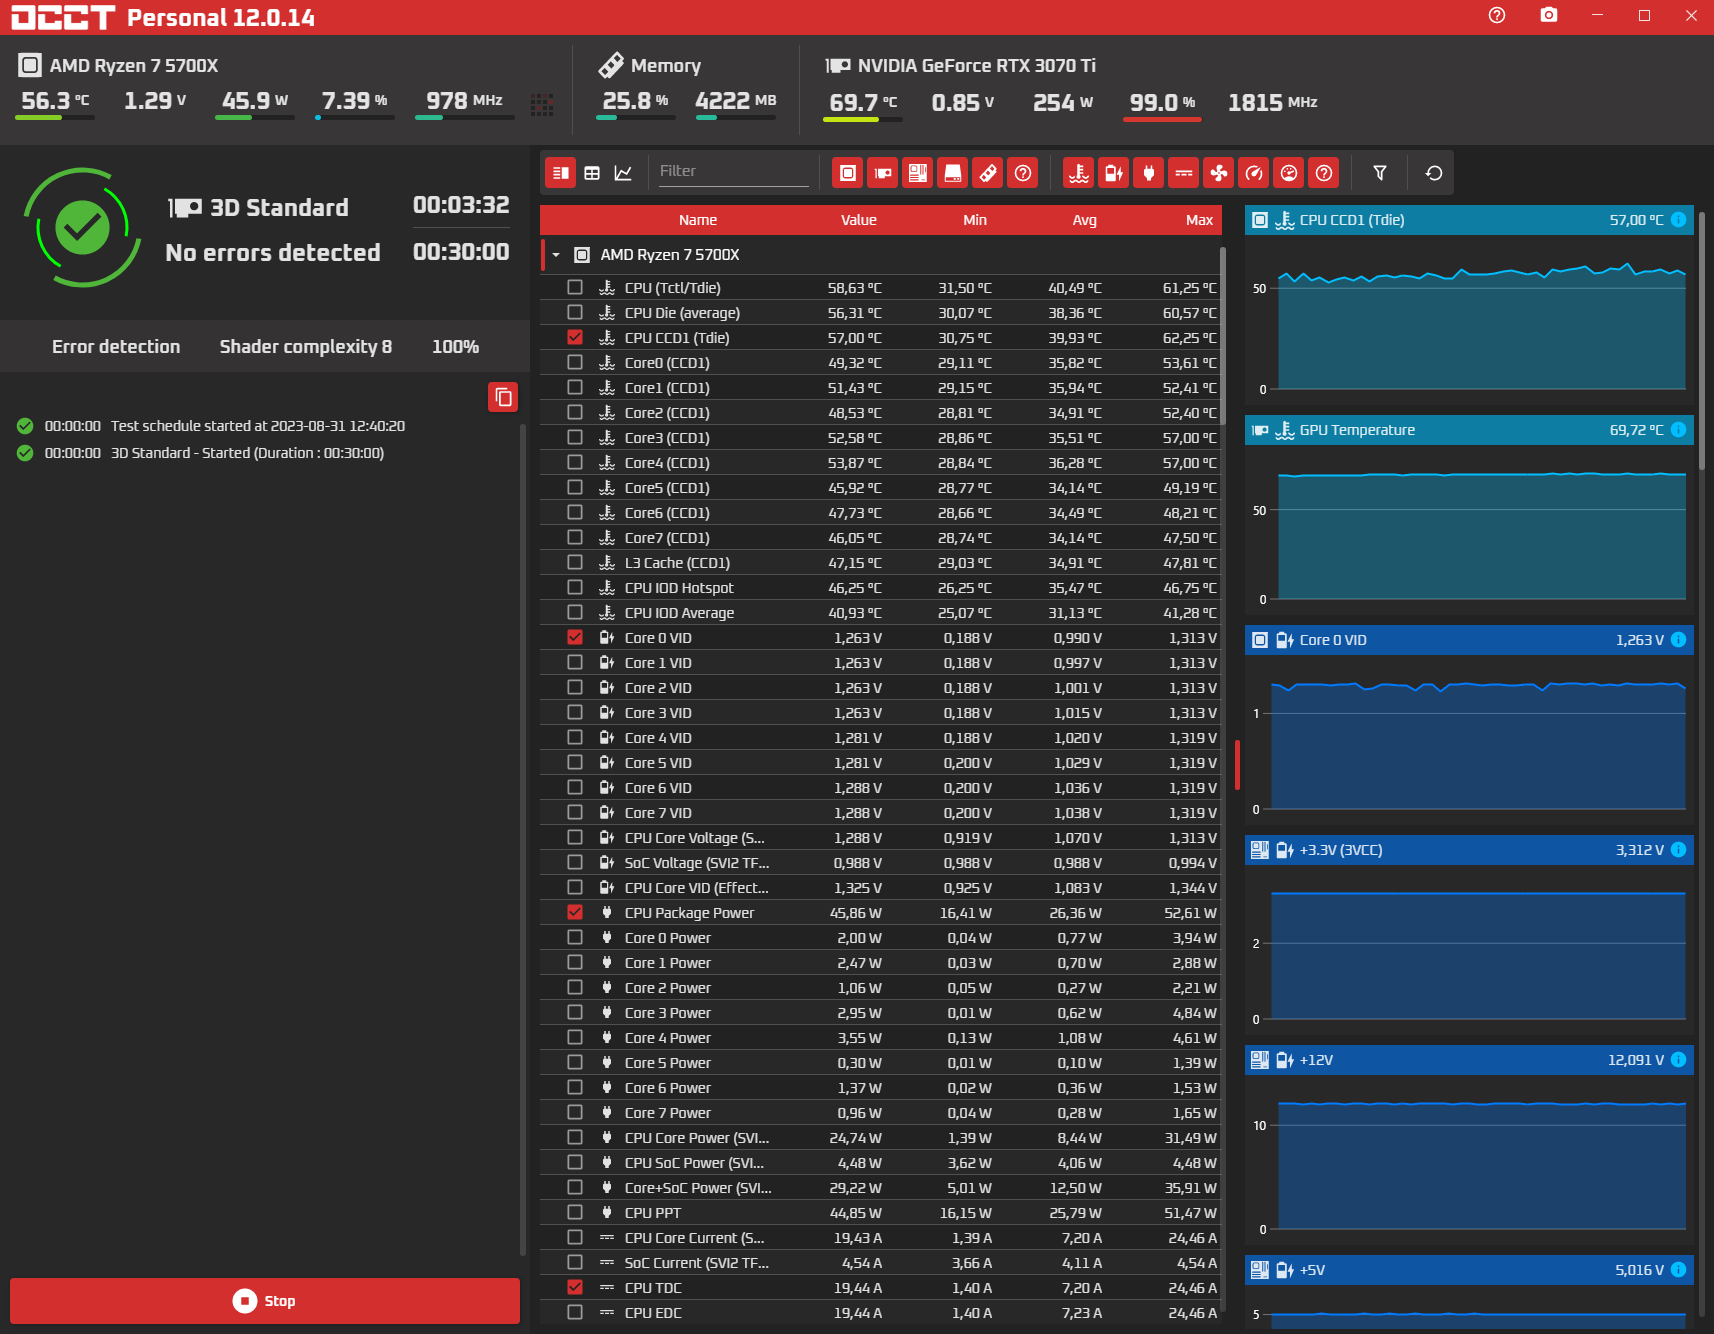Open info for the +3.3V (3VCC) graph

(1679, 850)
